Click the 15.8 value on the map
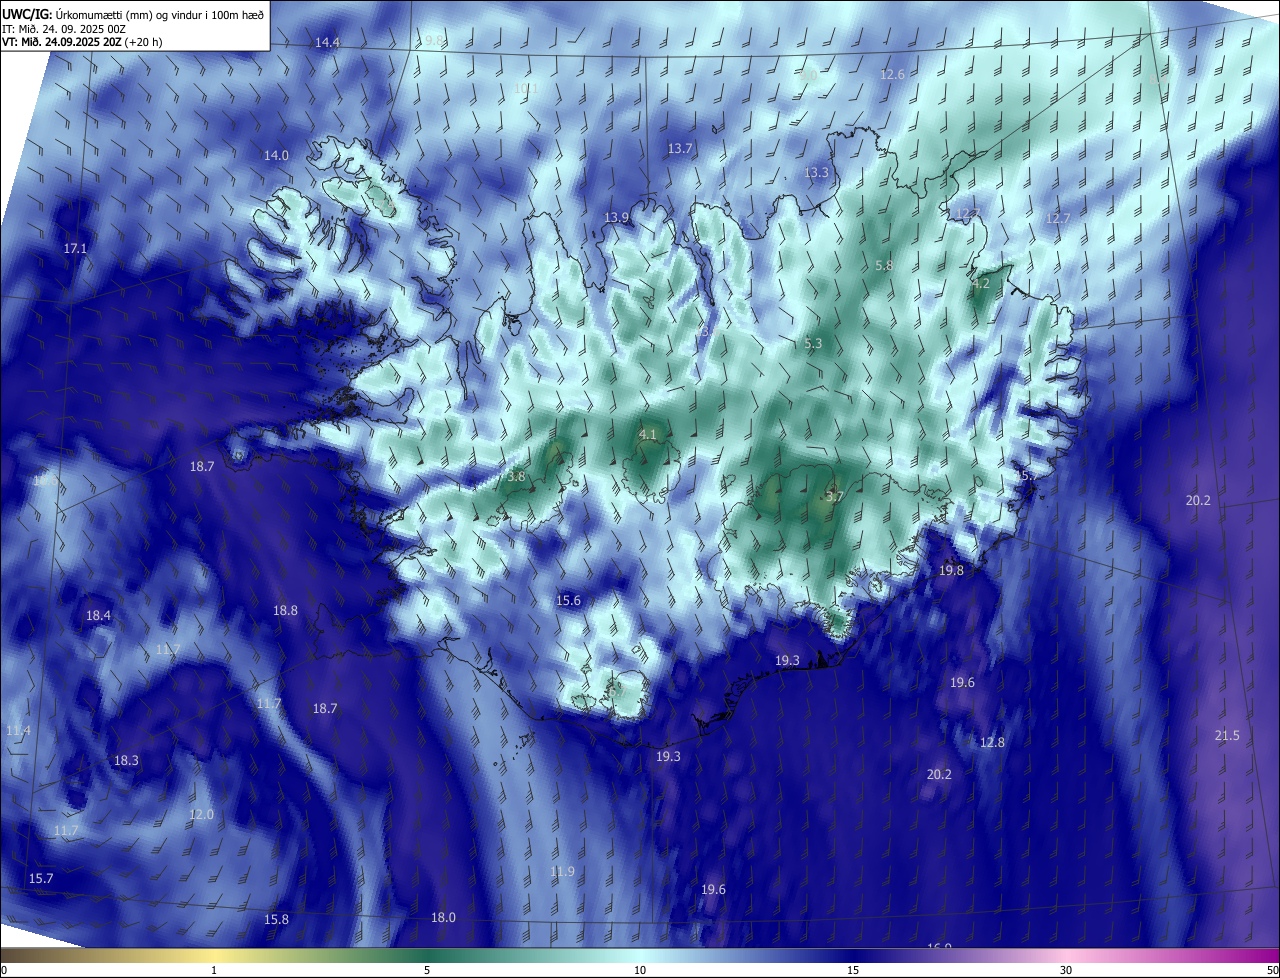Screen dimensions: 1280x978 [276, 919]
